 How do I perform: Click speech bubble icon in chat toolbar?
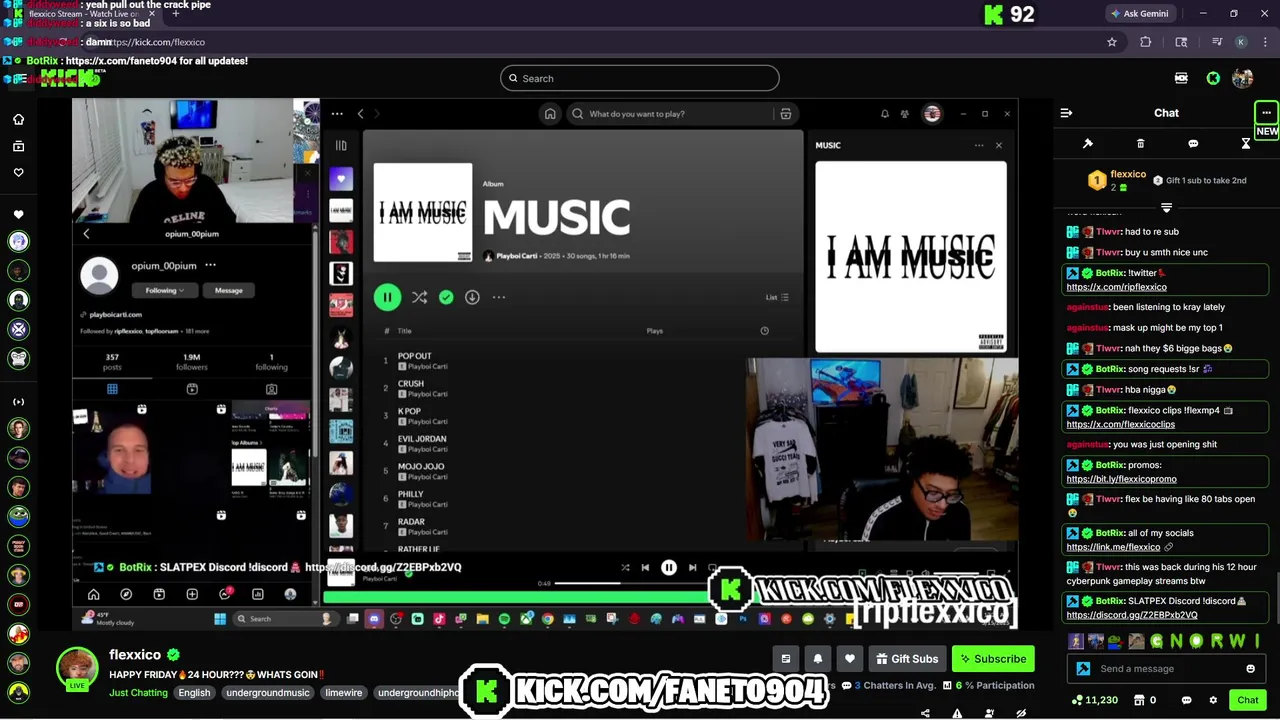tap(1193, 144)
